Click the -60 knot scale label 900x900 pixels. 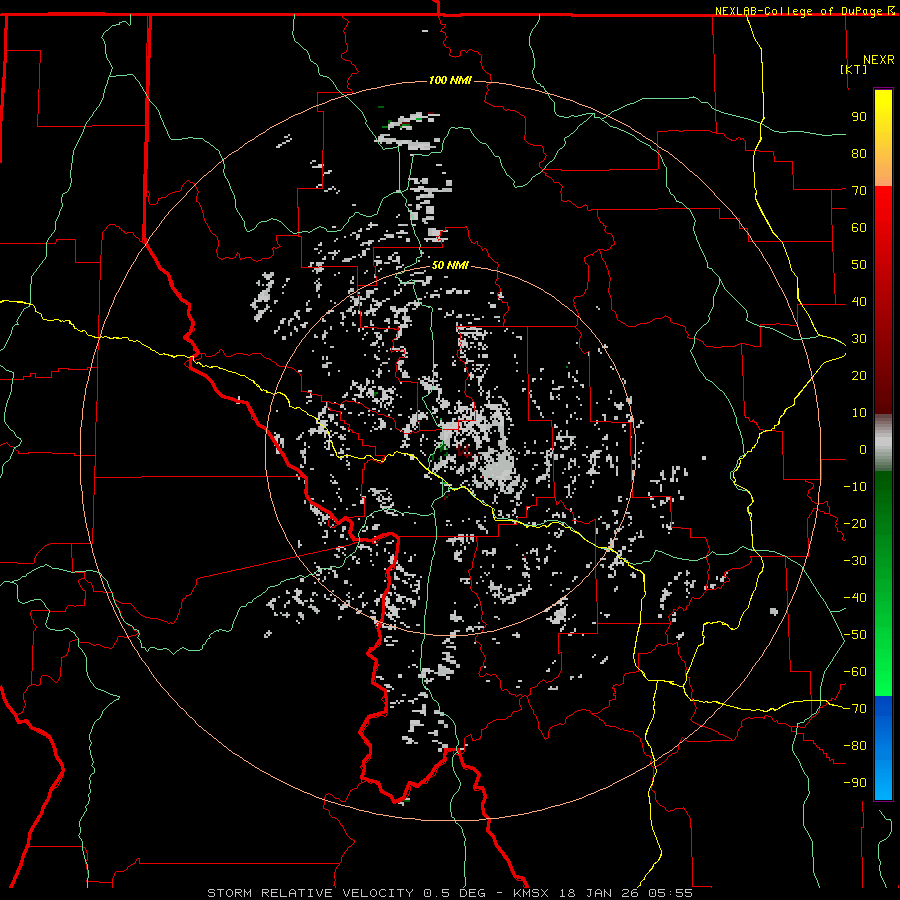[855, 672]
